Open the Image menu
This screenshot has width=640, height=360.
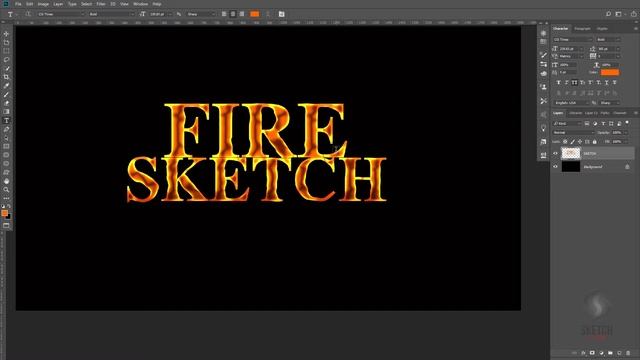click(x=43, y=4)
